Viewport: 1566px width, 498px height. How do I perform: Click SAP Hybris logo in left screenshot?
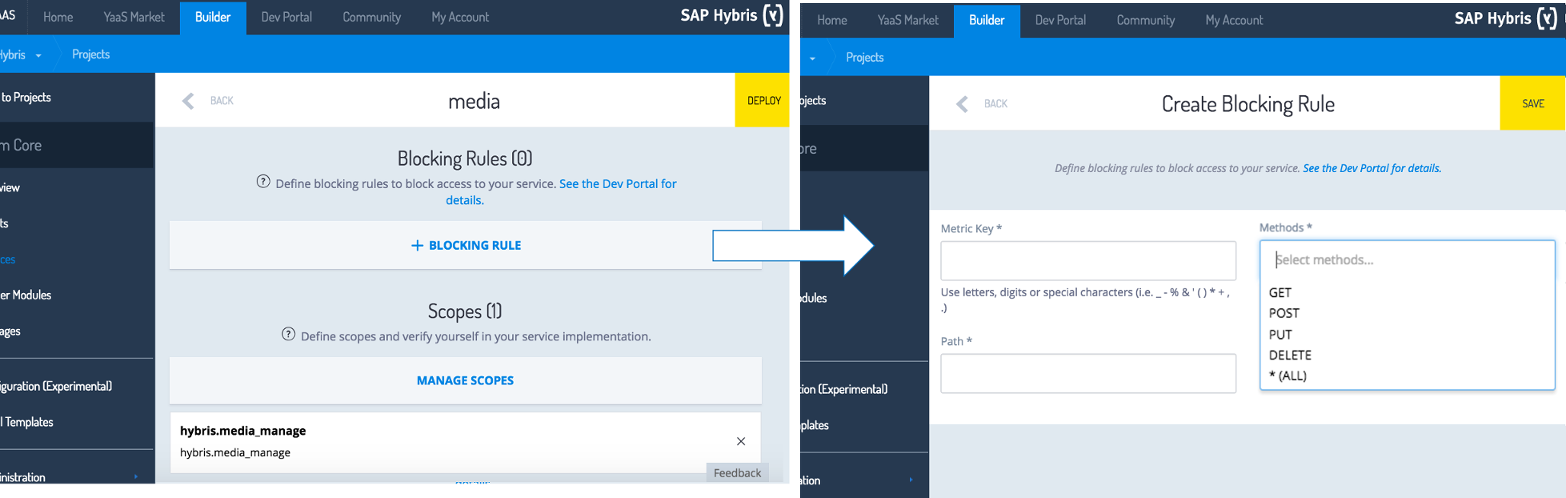click(730, 15)
